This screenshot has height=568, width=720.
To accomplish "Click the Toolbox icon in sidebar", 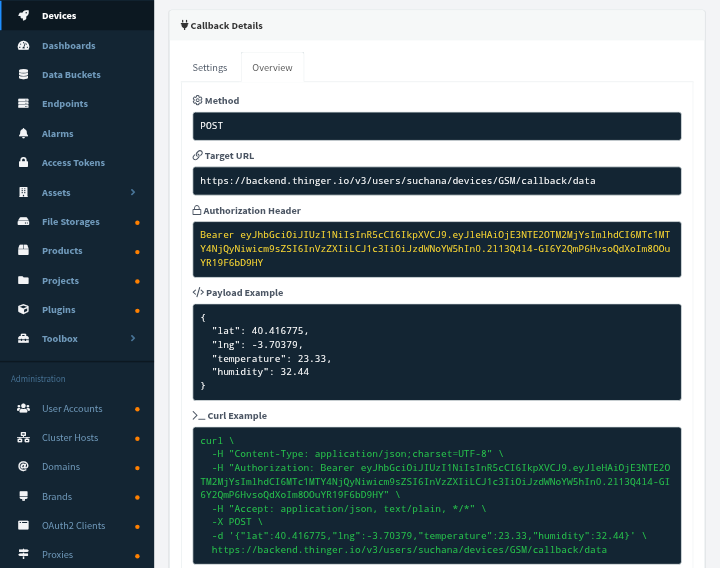I will (23, 338).
